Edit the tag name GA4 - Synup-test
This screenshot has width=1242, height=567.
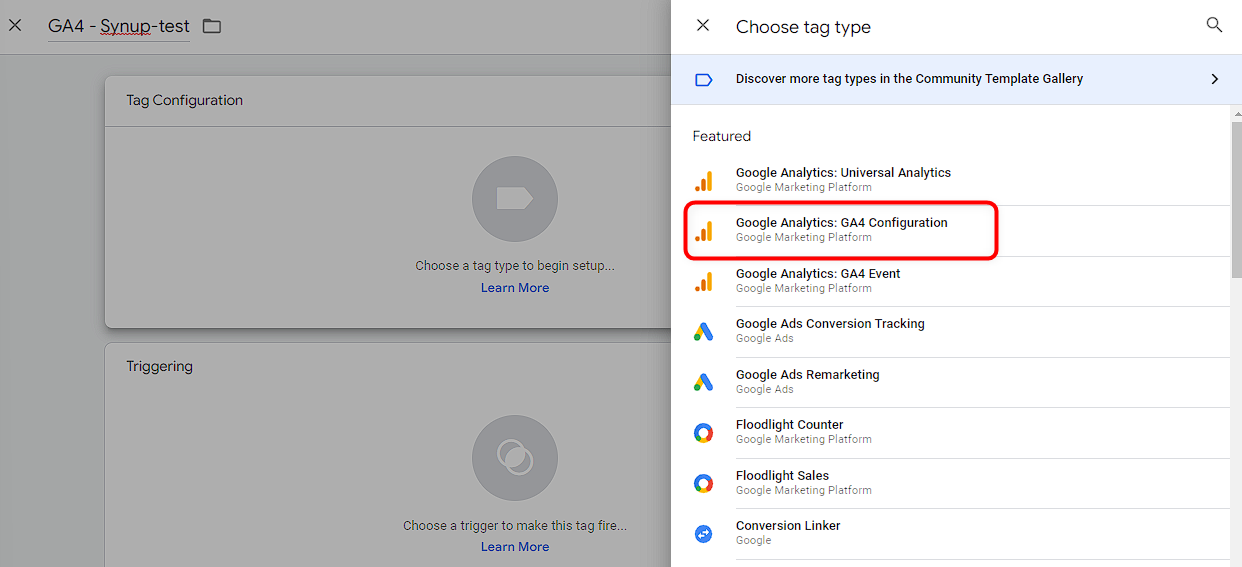pyautogui.click(x=119, y=26)
